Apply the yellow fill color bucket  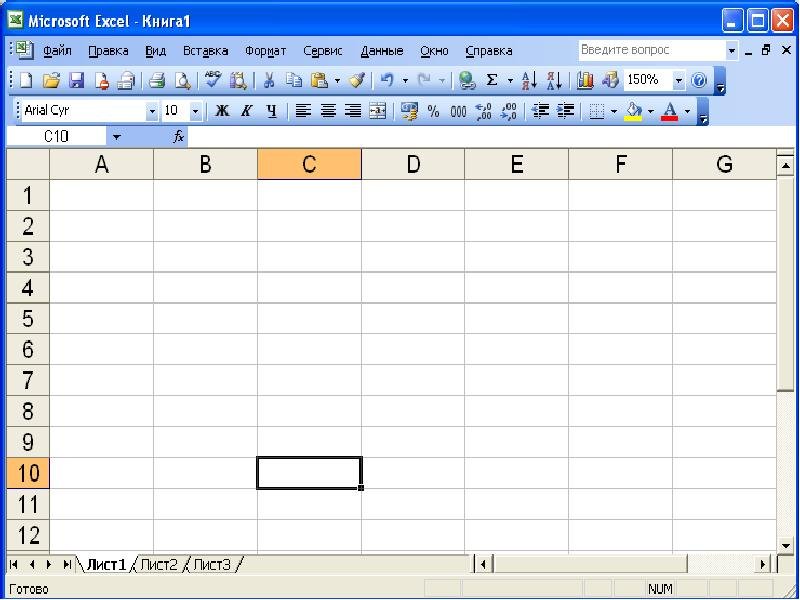[x=633, y=111]
